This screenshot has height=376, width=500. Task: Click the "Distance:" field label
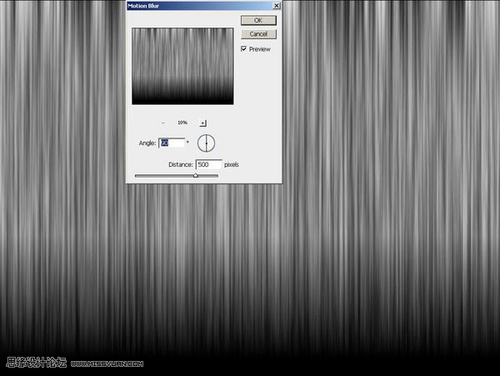click(181, 165)
